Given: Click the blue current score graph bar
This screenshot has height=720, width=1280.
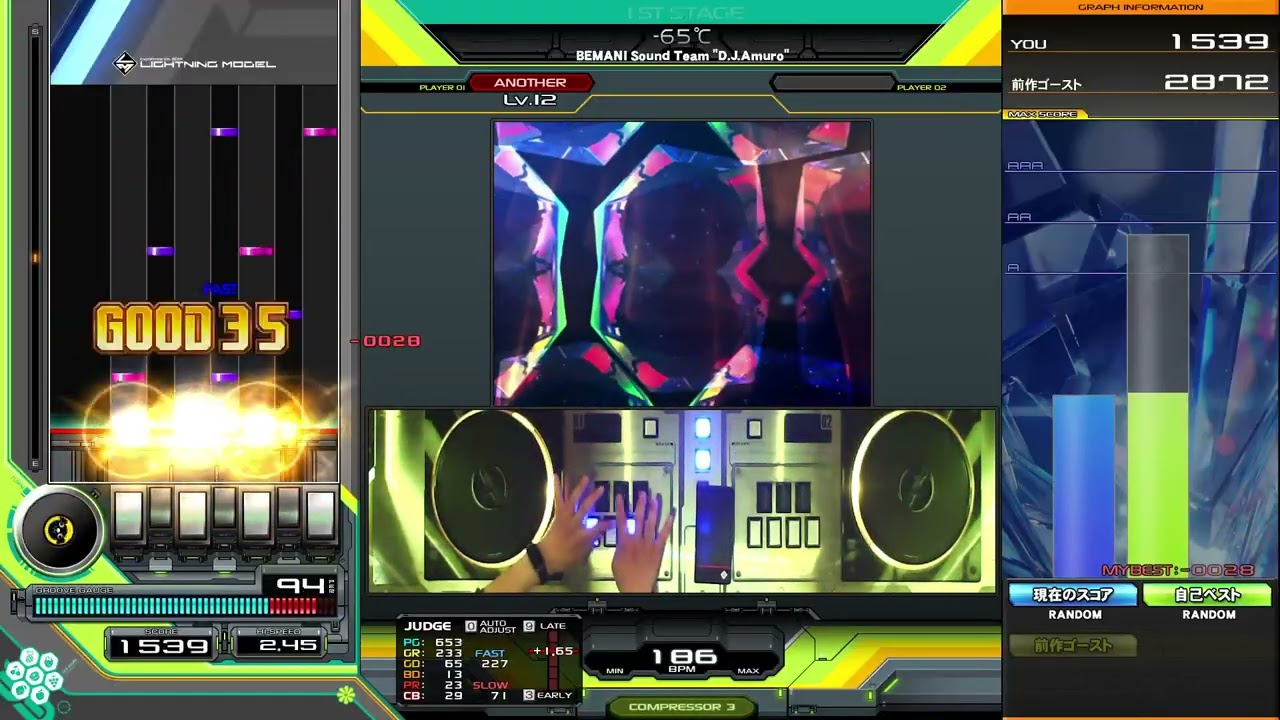Looking at the screenshot, I should (1084, 485).
